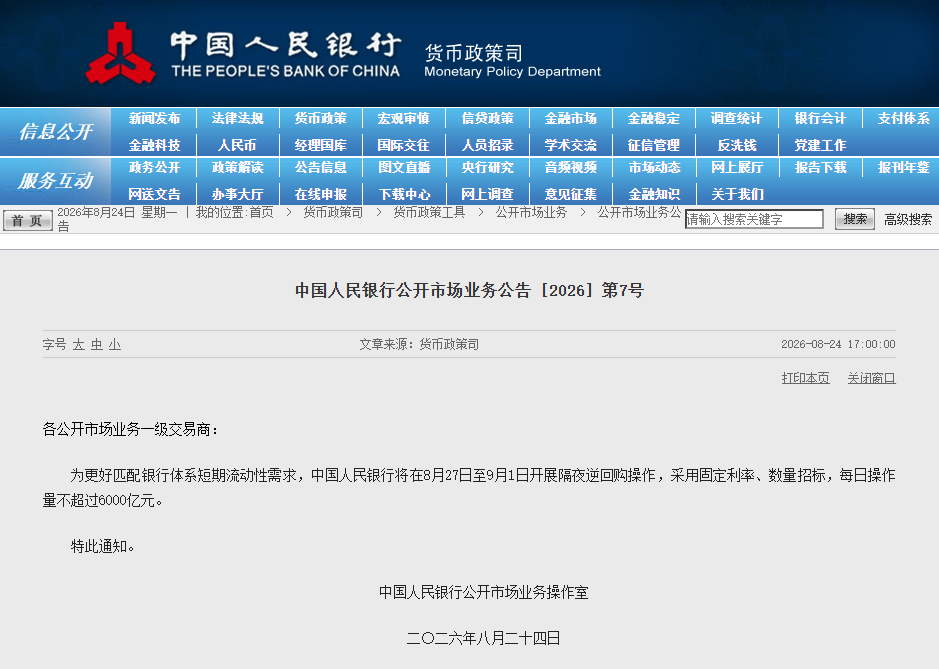
Task: Set font size to 中
Action: click(96, 344)
